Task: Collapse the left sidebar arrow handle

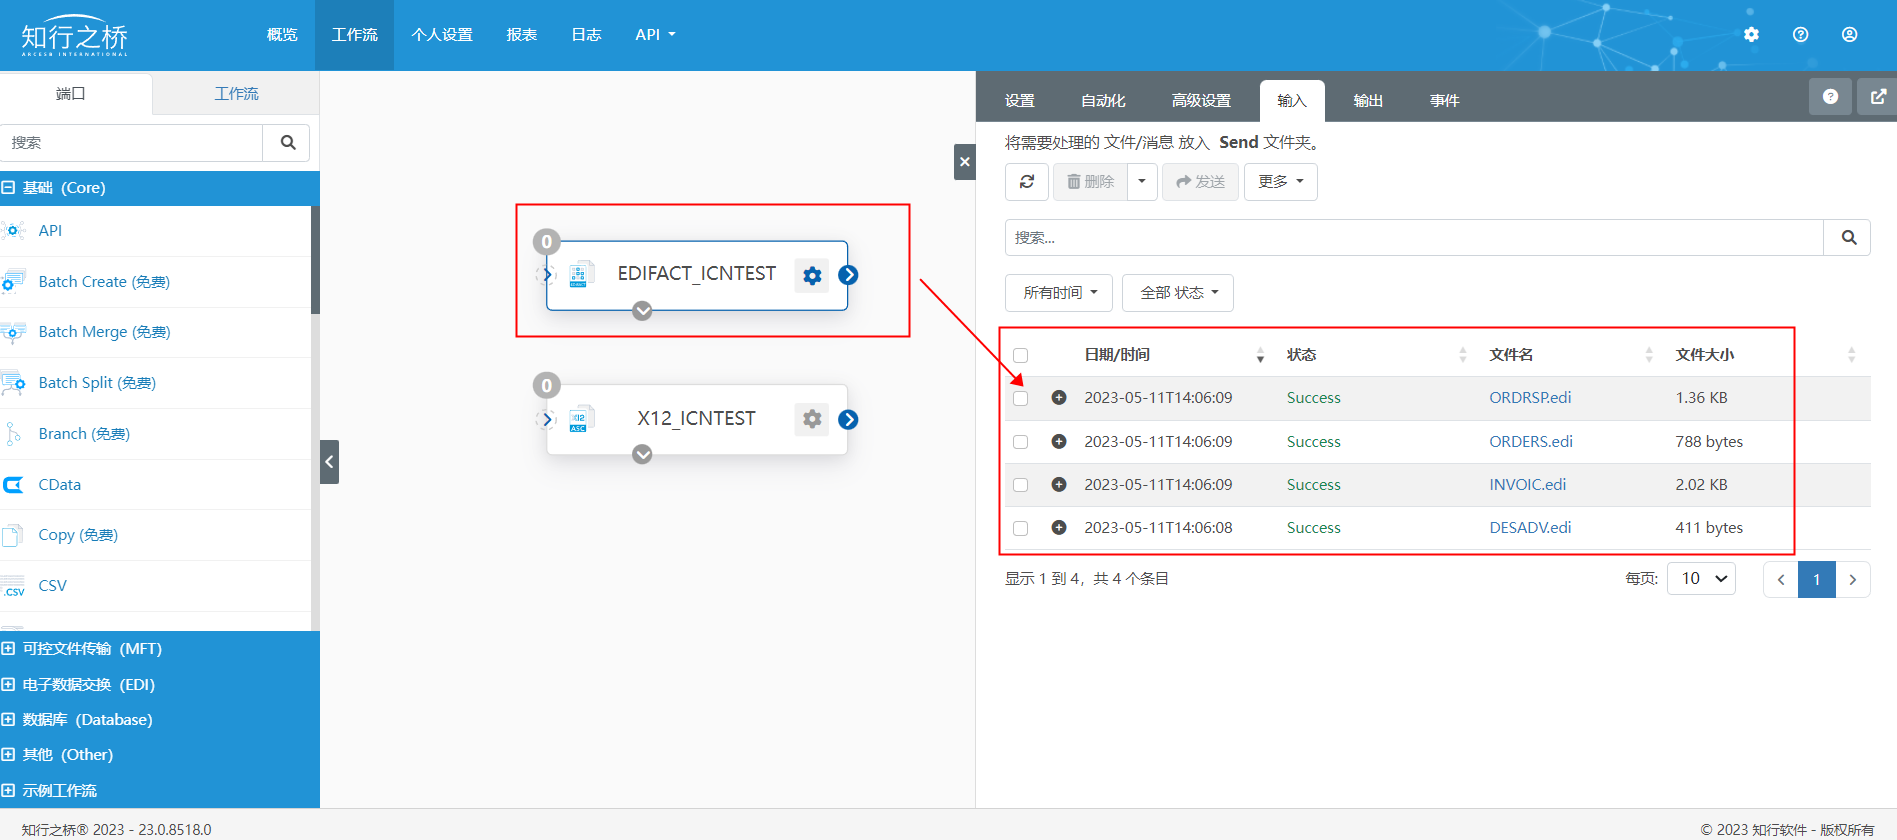Action: click(329, 462)
